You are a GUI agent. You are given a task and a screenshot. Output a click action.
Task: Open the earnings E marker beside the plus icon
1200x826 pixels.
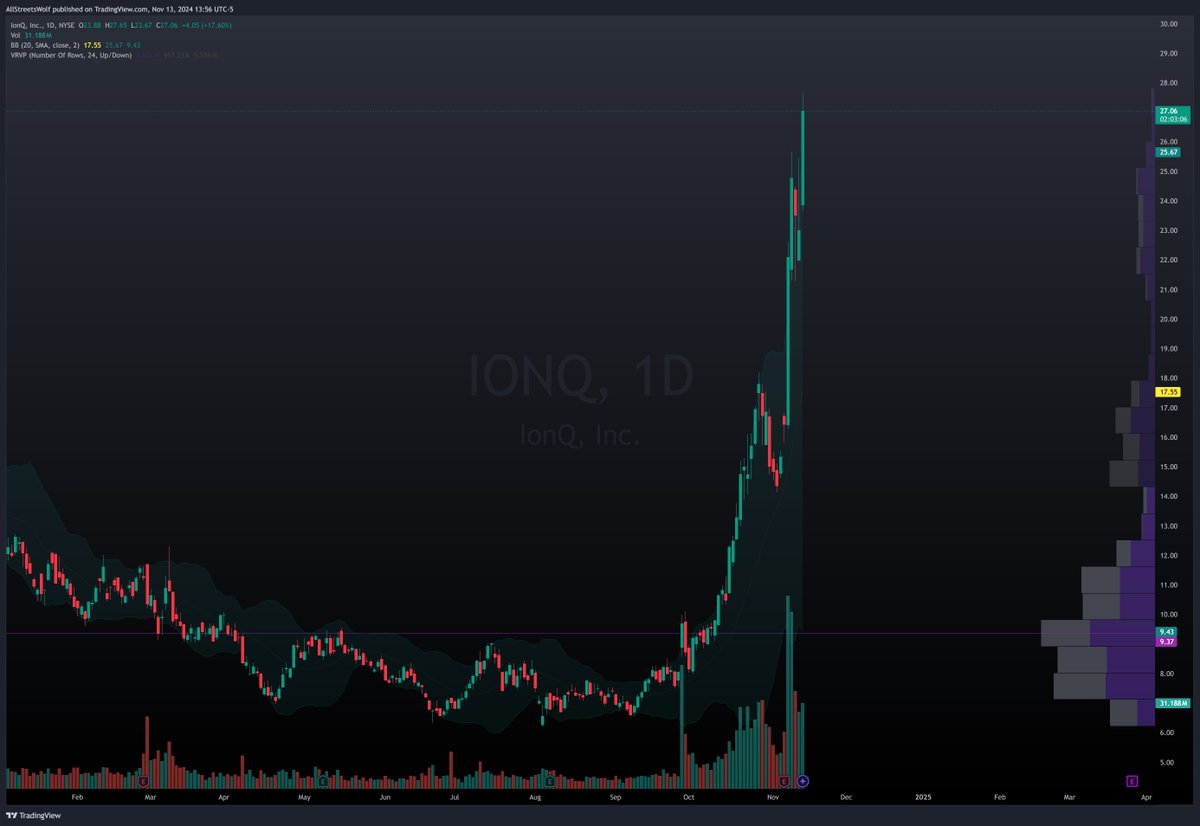785,780
